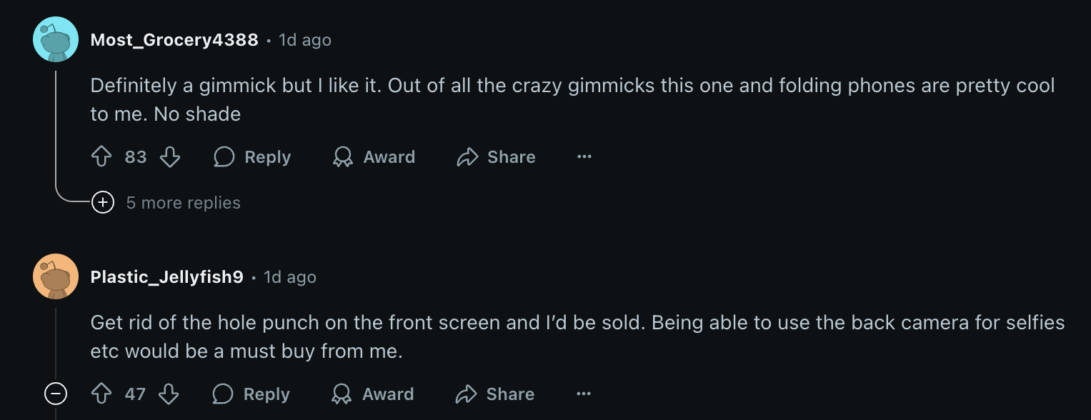Open Plastic_Jellyfish9's avatar
Screen dimensions: 1091x420
56,277
